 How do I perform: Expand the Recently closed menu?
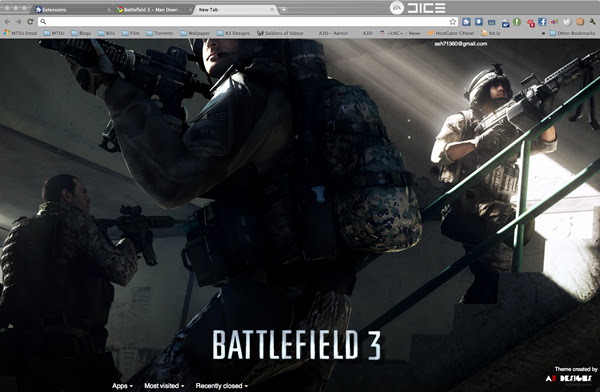[x=222, y=386]
